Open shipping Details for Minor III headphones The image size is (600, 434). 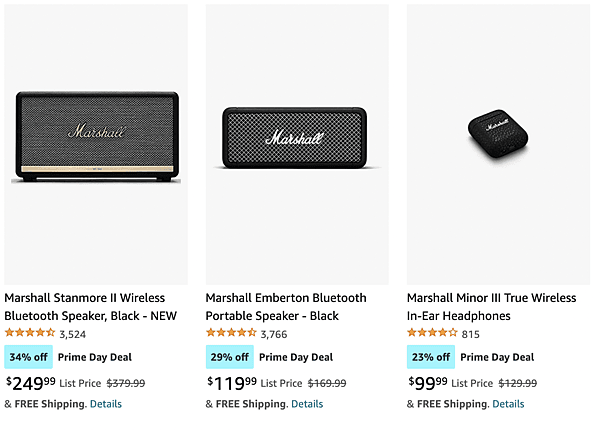[x=508, y=404]
